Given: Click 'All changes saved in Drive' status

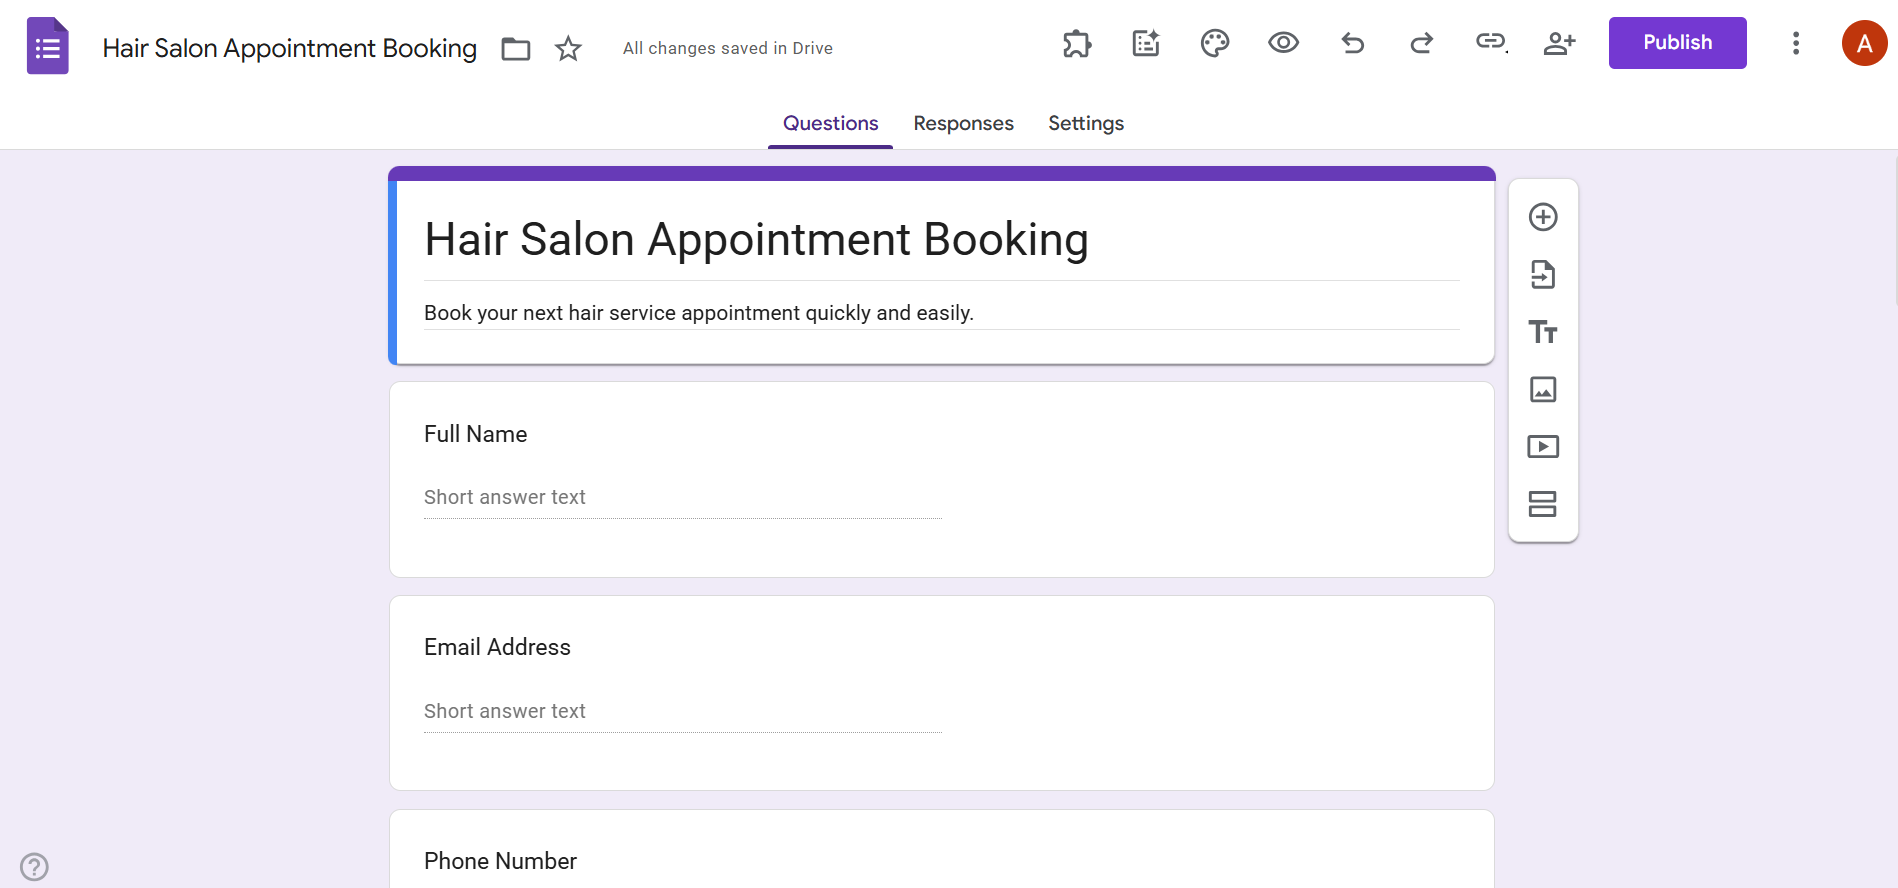Looking at the screenshot, I should coord(727,48).
